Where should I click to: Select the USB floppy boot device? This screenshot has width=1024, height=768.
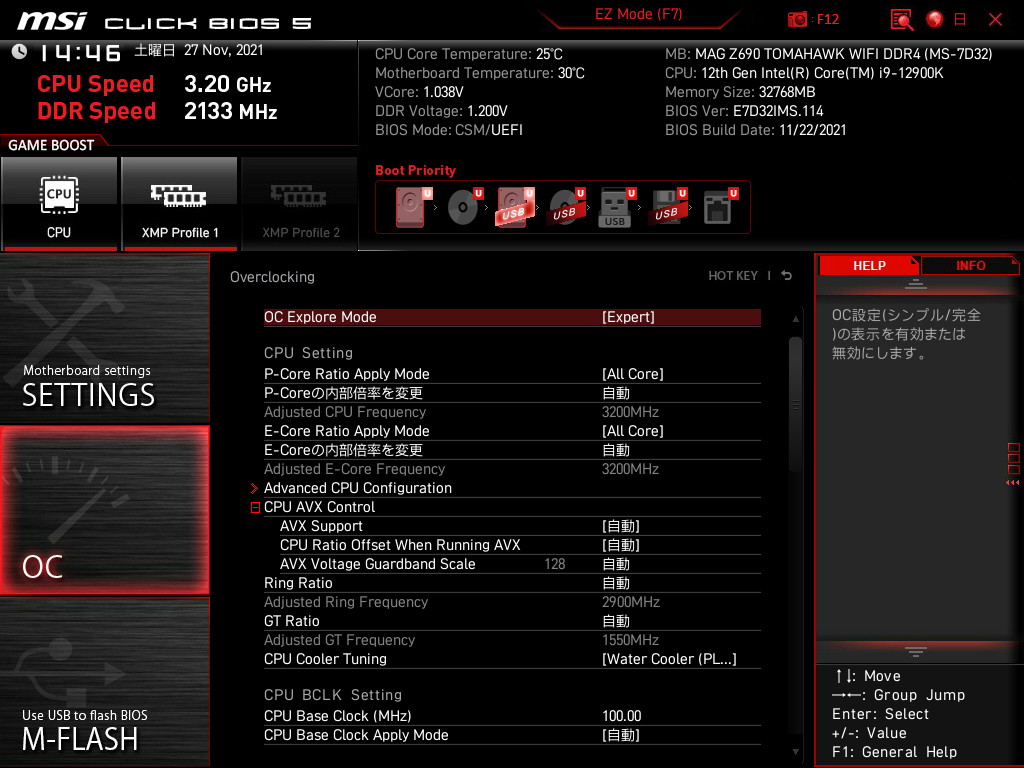(667, 207)
